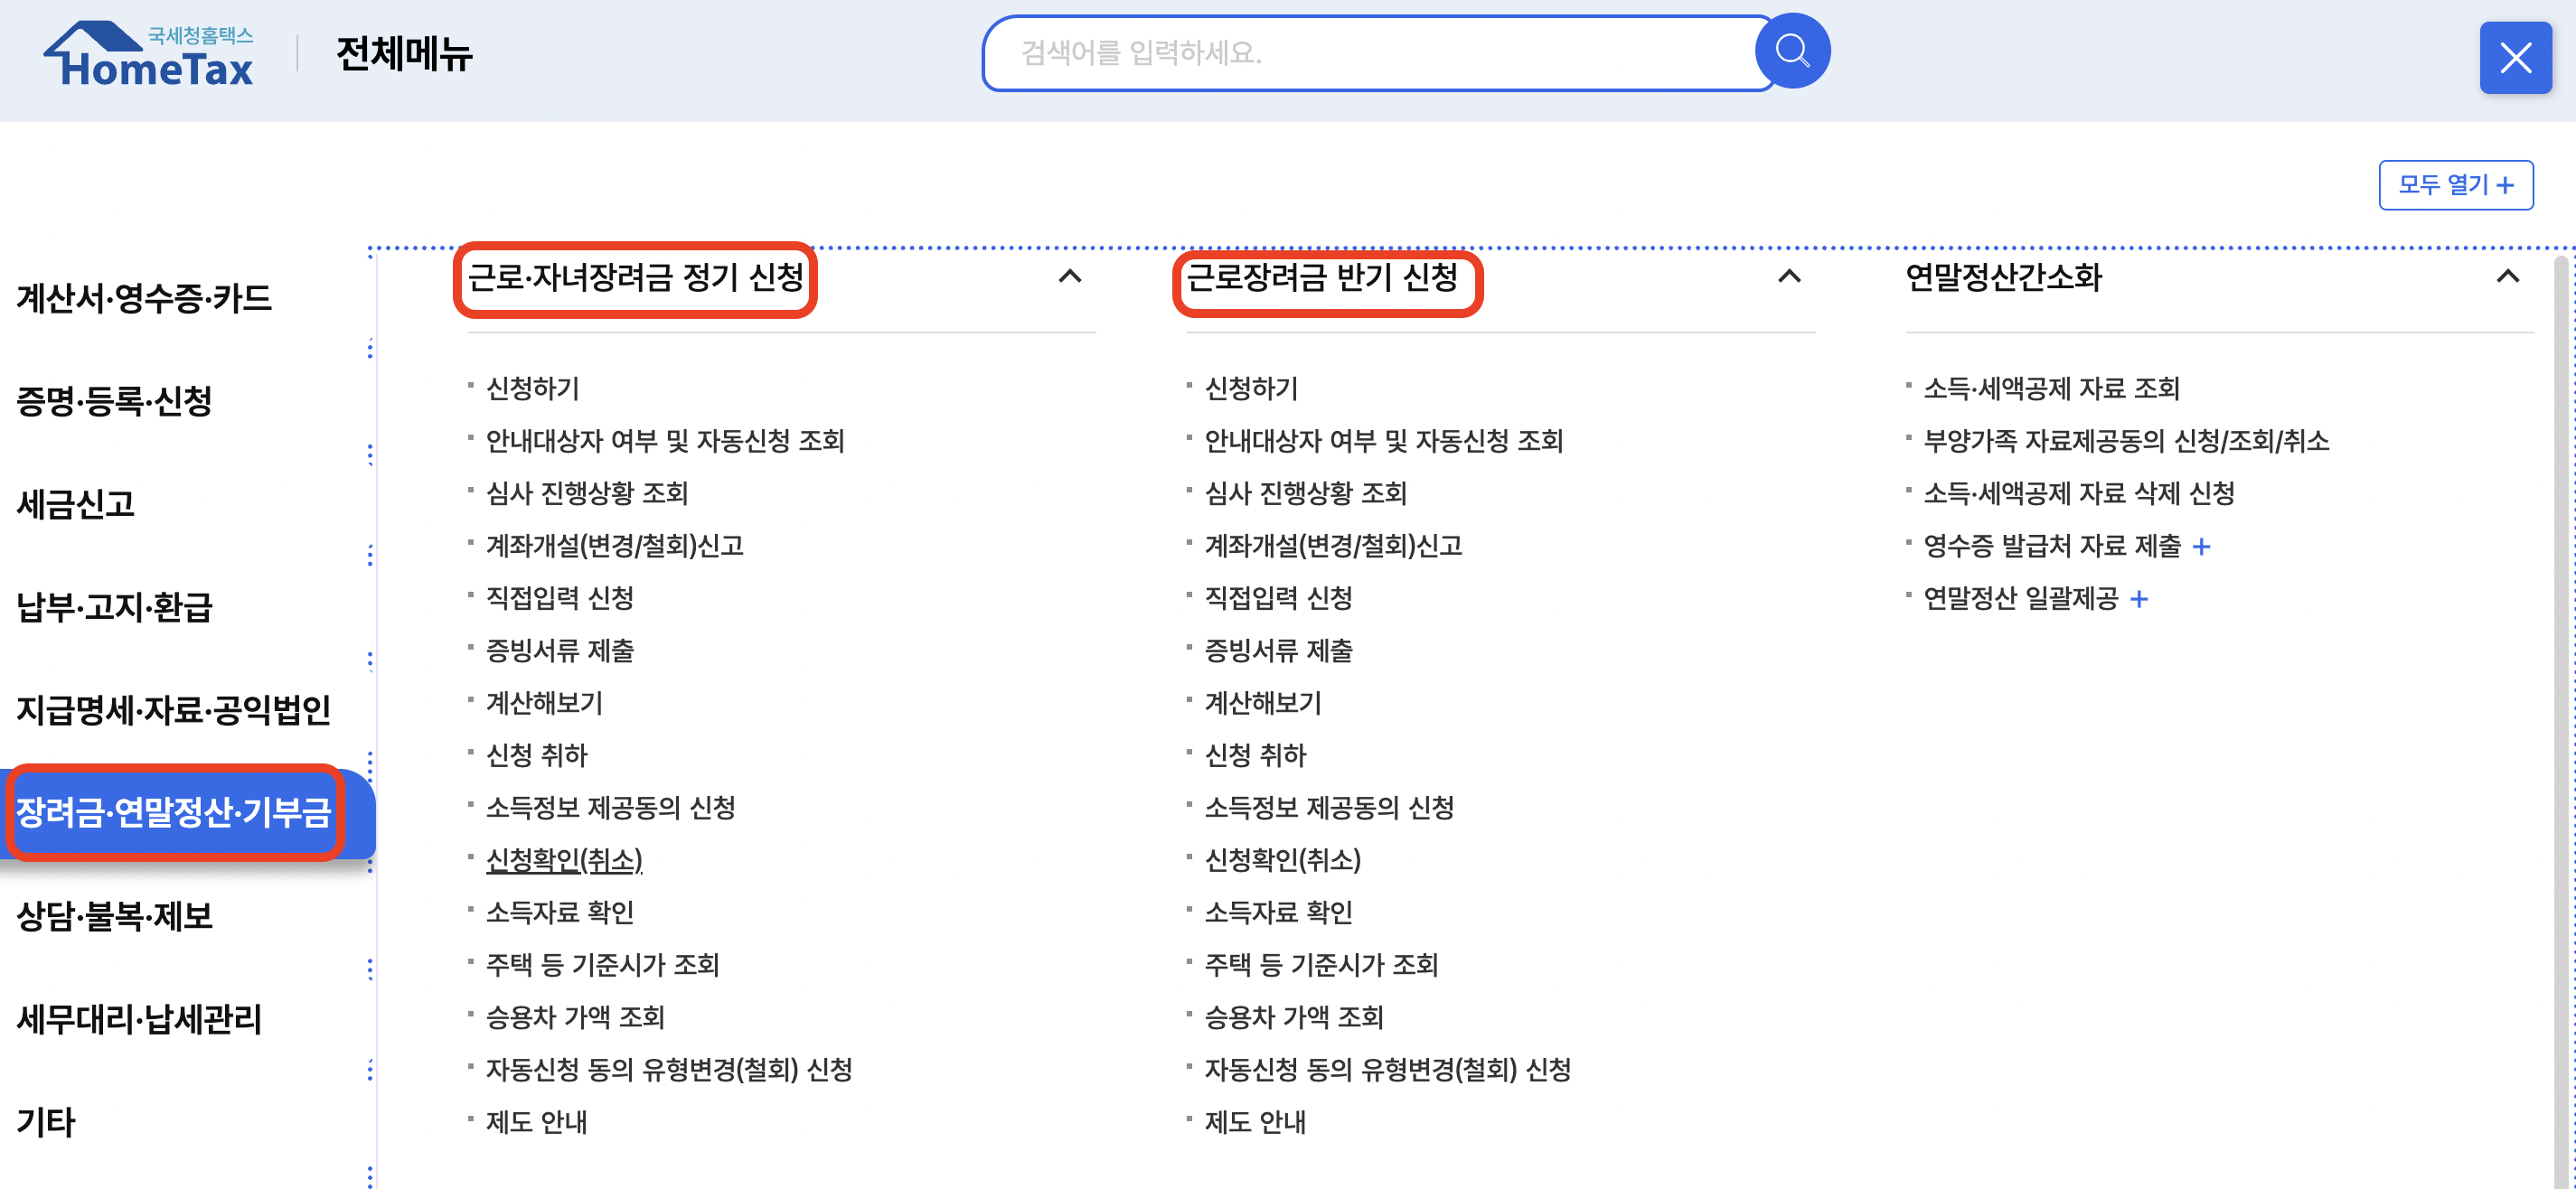Click the magnifier search icon

1792,51
